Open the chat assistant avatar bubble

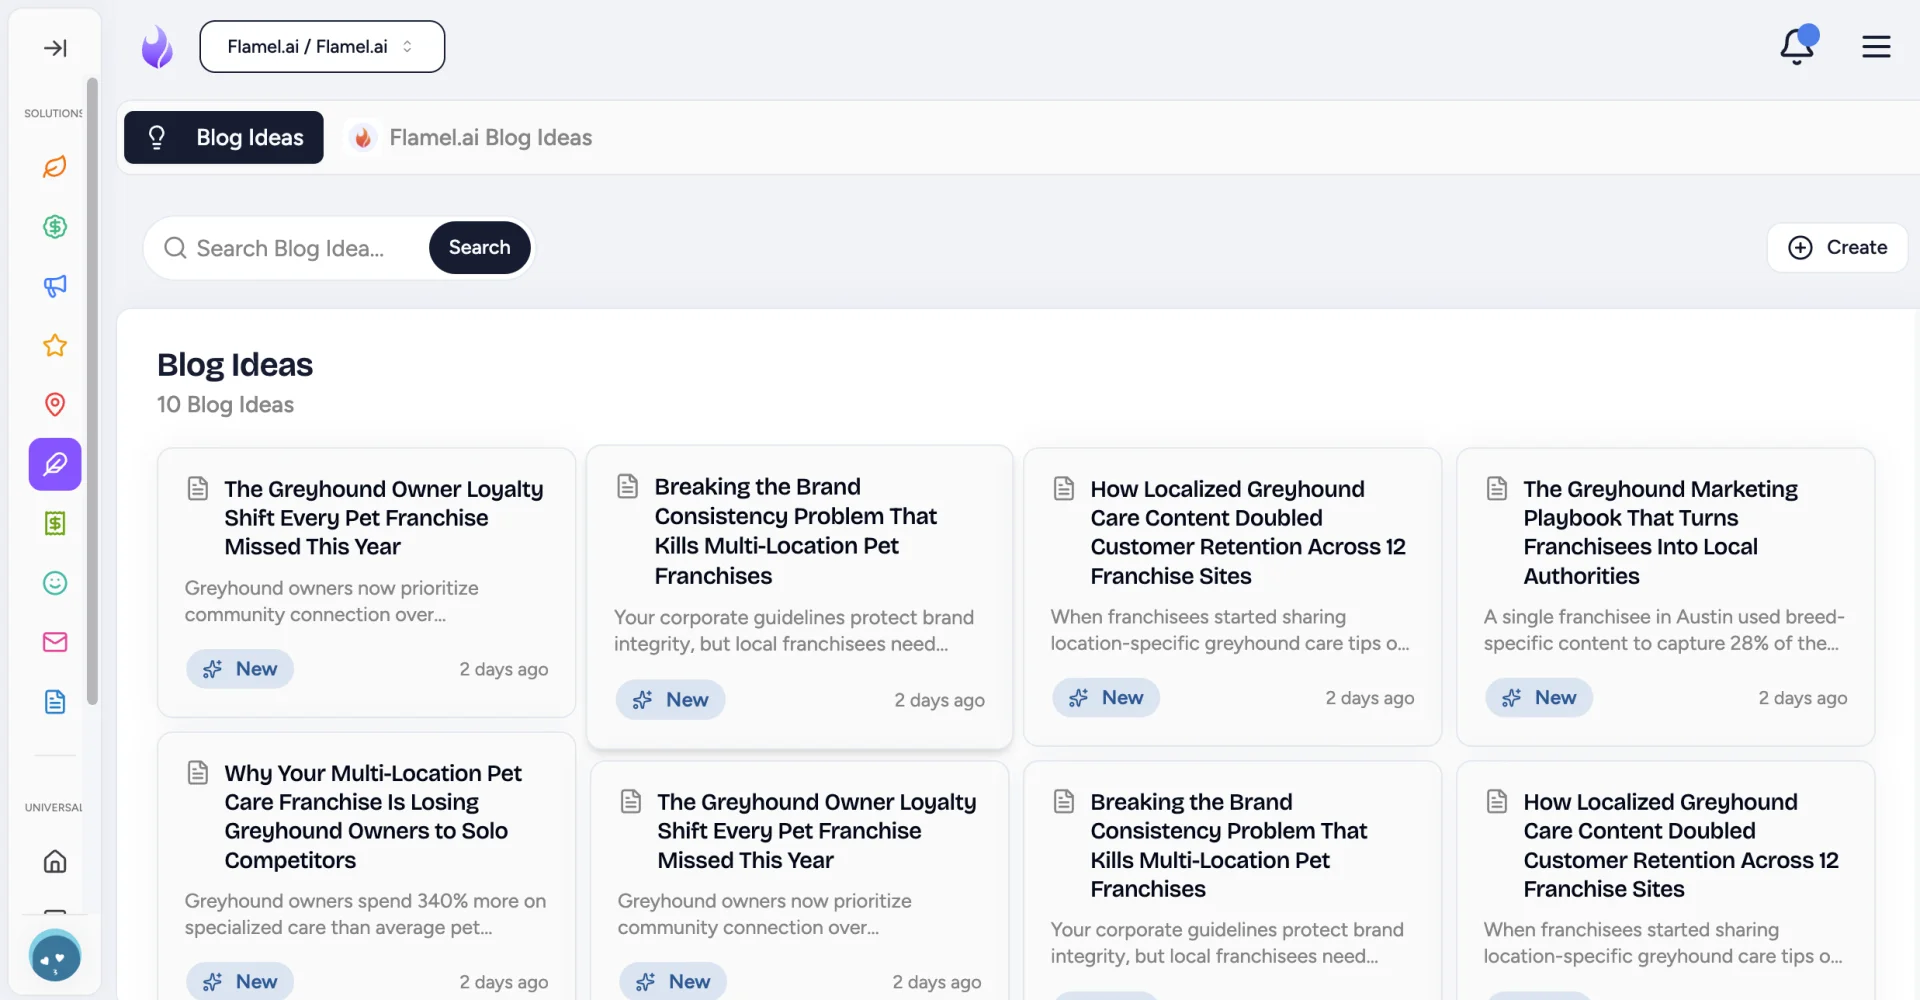coord(55,956)
